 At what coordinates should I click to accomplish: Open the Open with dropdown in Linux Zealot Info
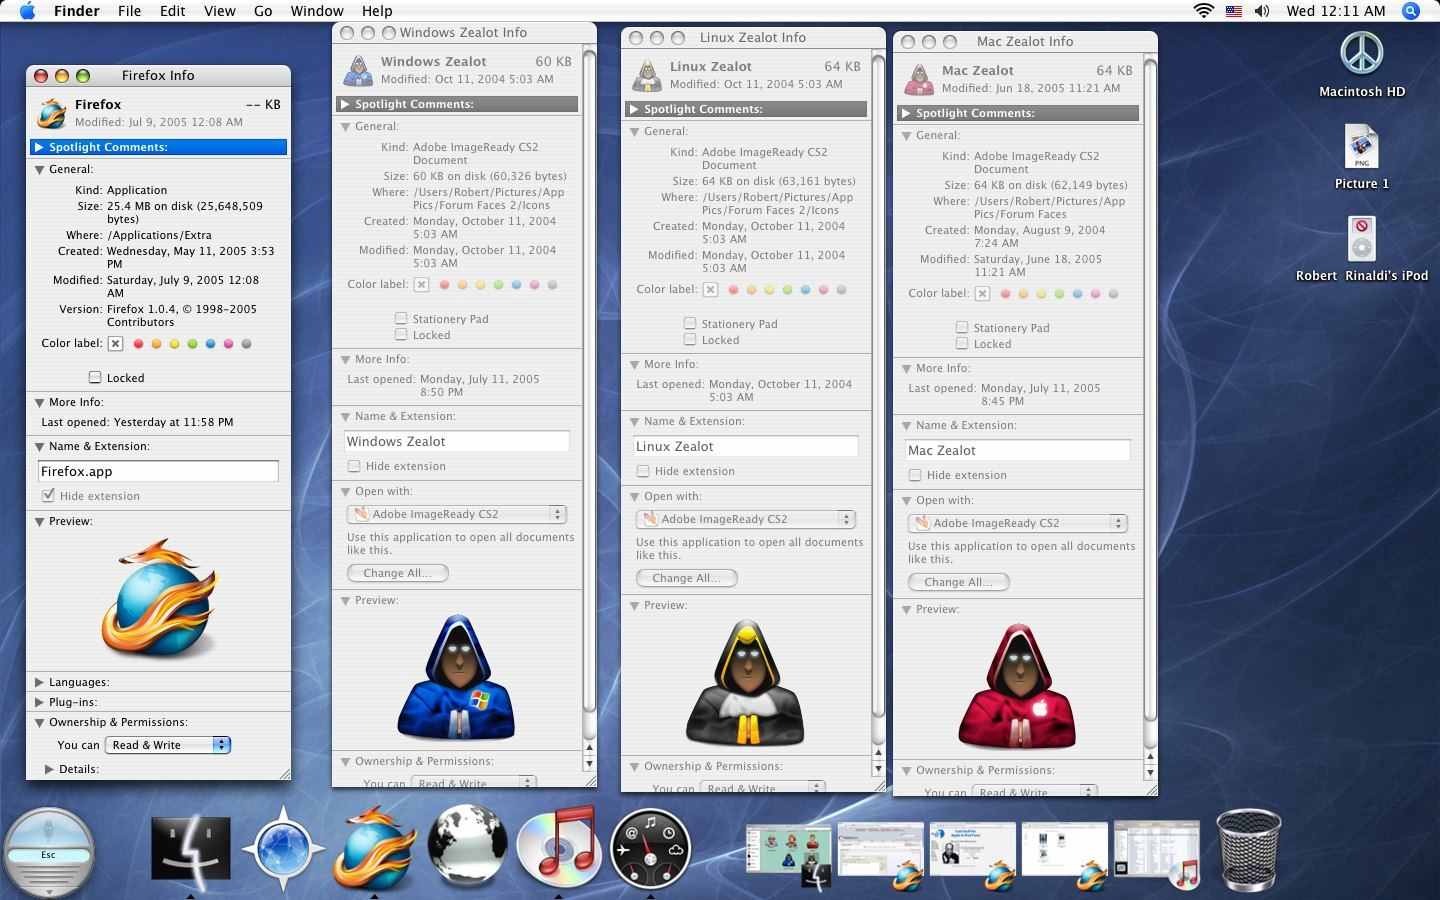point(746,519)
